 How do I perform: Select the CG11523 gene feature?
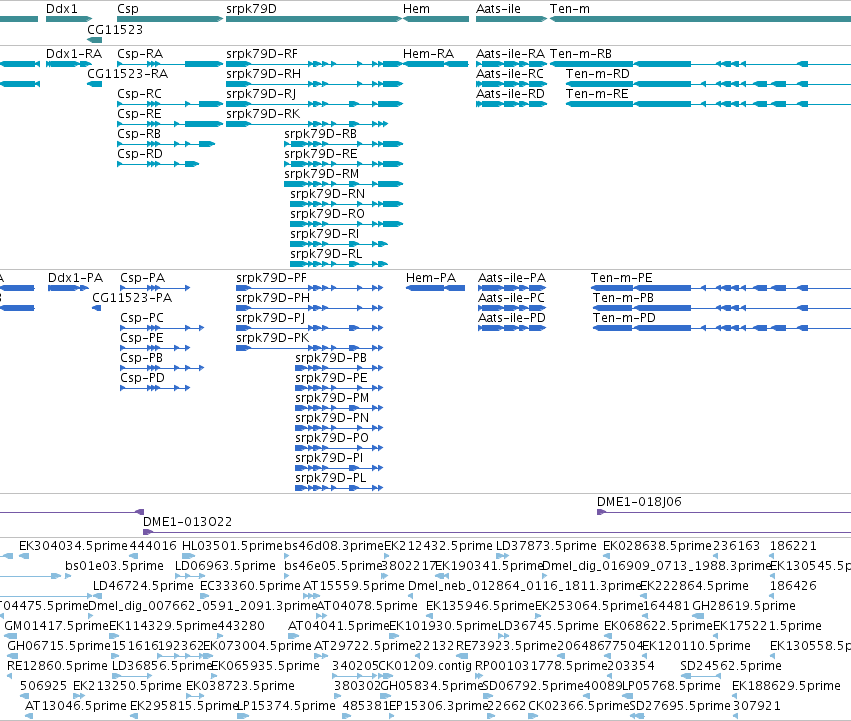coord(94,40)
